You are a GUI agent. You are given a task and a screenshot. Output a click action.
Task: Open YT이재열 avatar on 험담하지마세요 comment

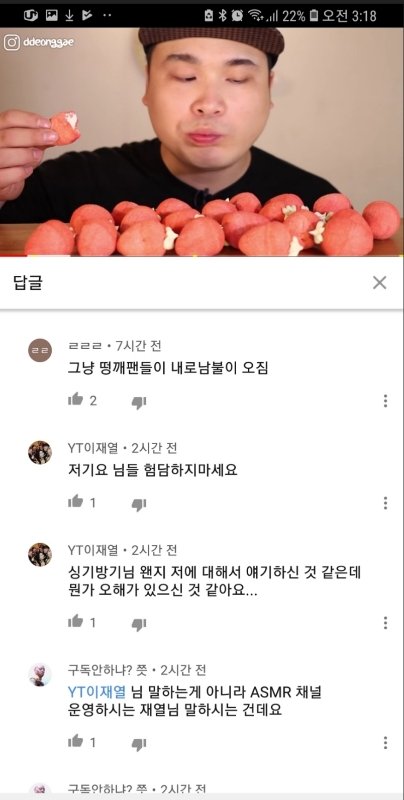point(40,453)
